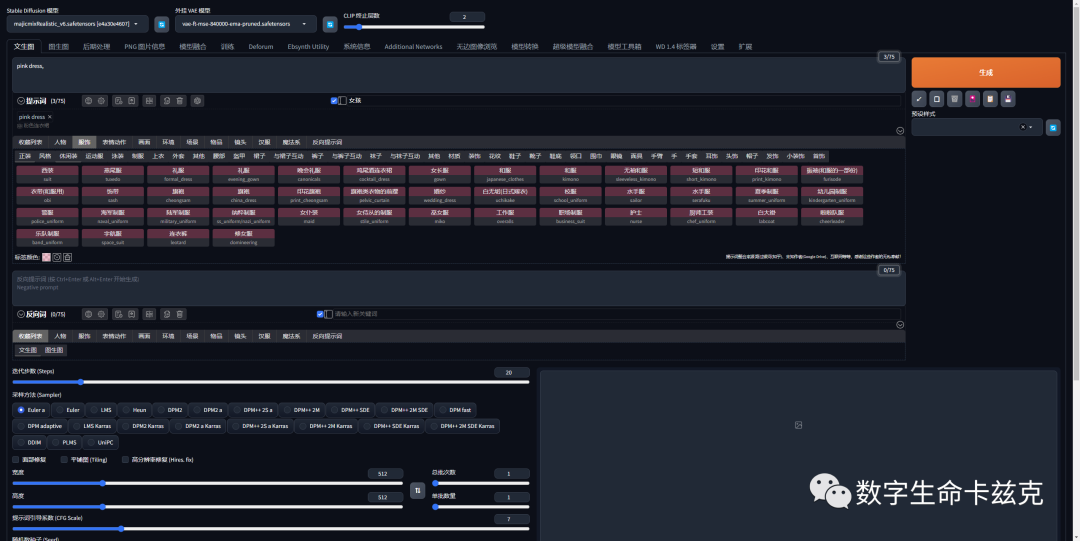Click the arrow icon below Generate

pyautogui.click(x=919, y=99)
